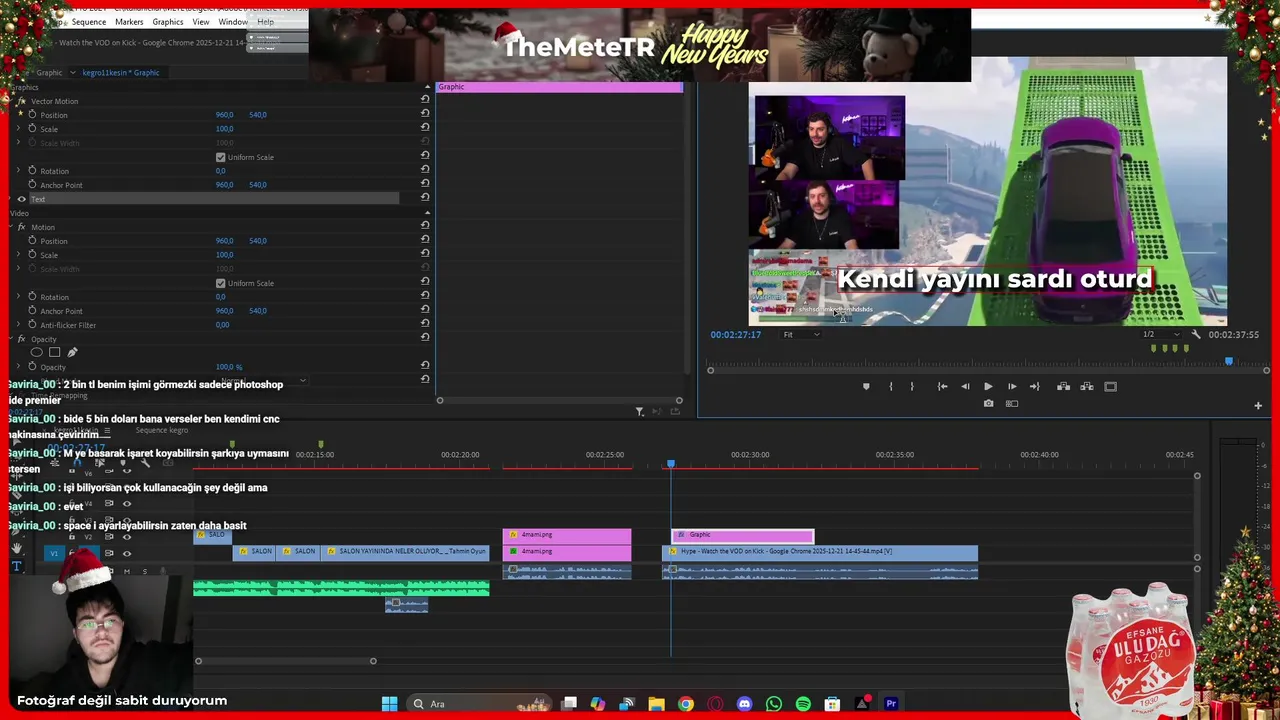The width and height of the screenshot is (1280, 720).
Task: Open Spotify from the taskbar
Action: coord(803,704)
